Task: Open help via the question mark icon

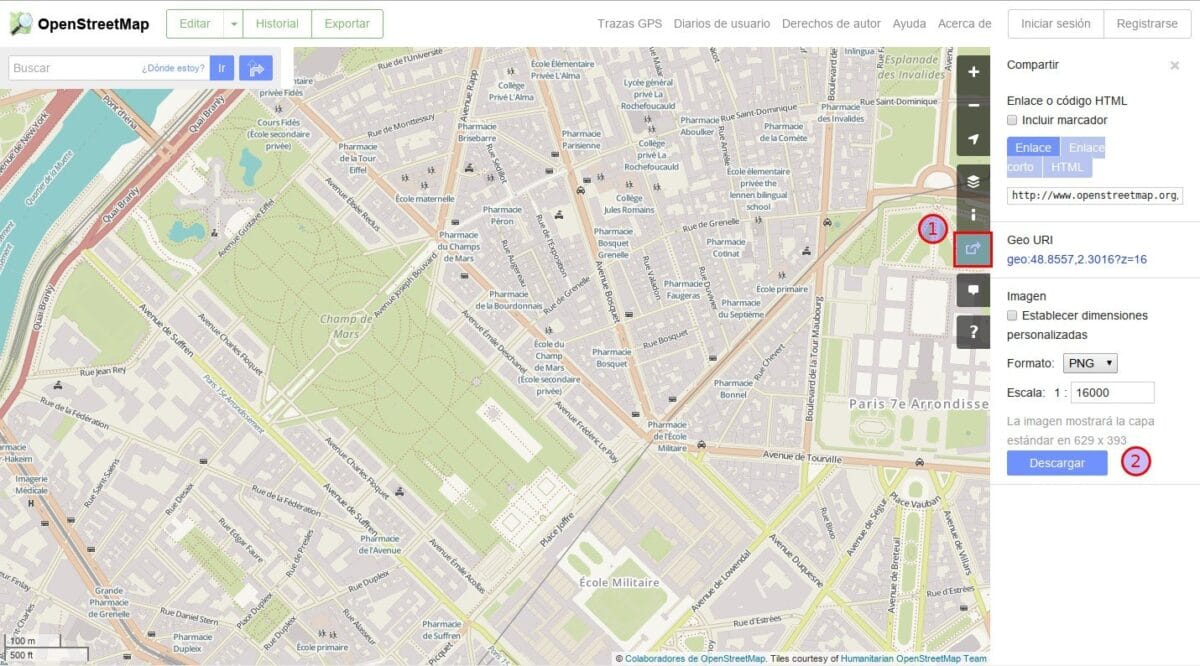Action: coord(973,331)
